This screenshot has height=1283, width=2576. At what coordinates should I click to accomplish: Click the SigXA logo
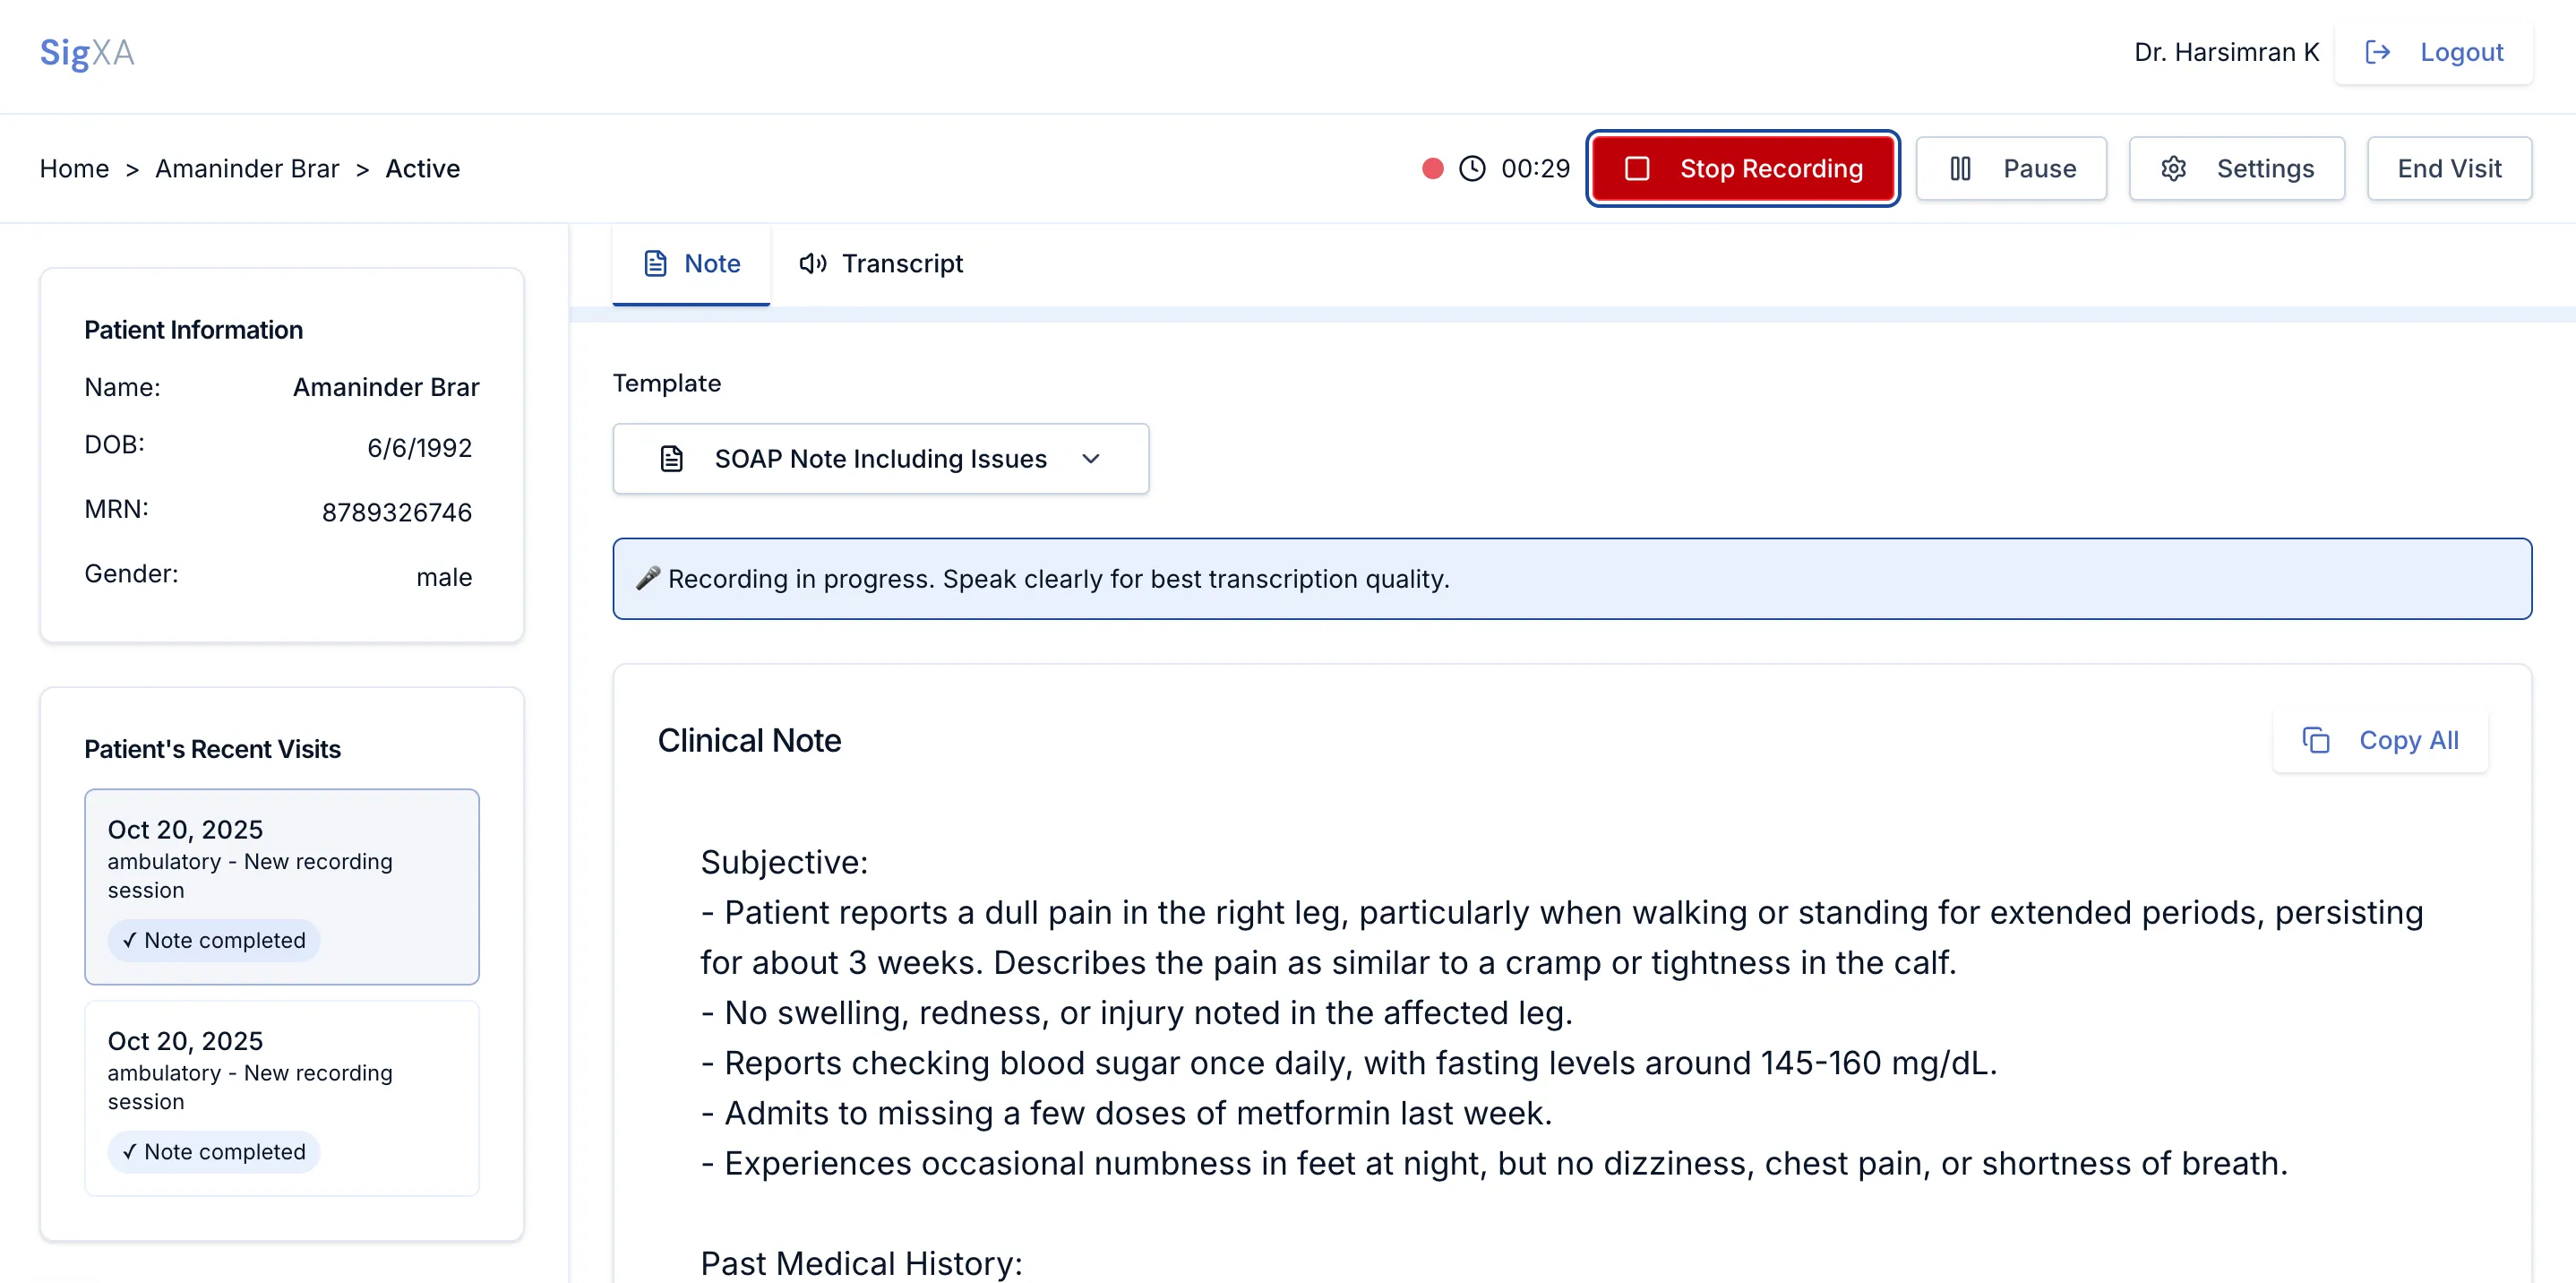(87, 52)
